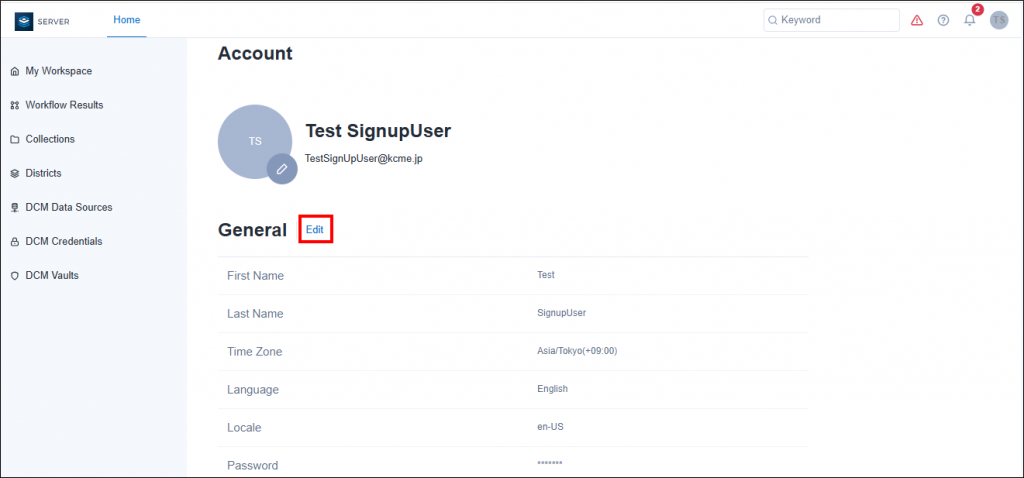Switch to the Home tab
The image size is (1024, 478).
pos(127,20)
